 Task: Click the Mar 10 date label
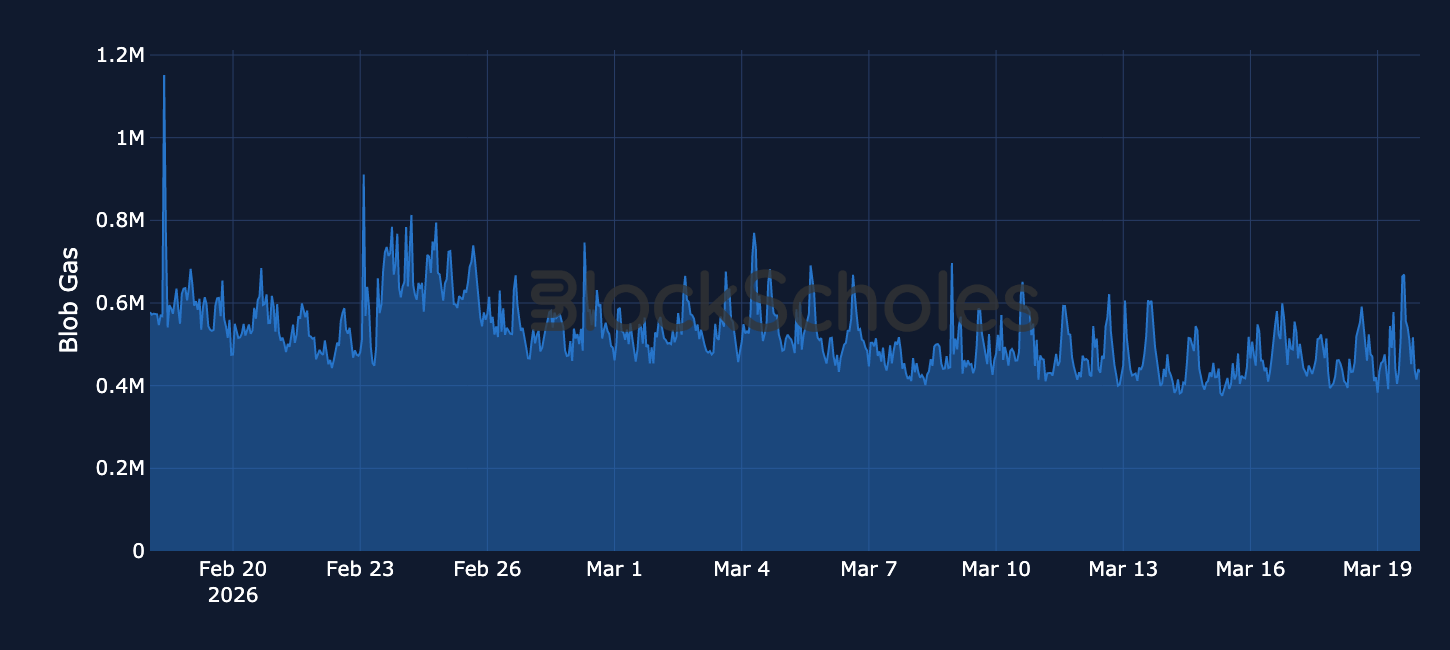pos(996,569)
